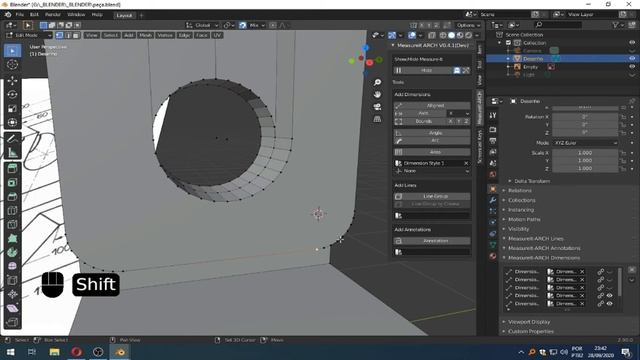The height and width of the screenshot is (360, 640).
Task: Select the 3D Cursor tool
Action: 12,64
